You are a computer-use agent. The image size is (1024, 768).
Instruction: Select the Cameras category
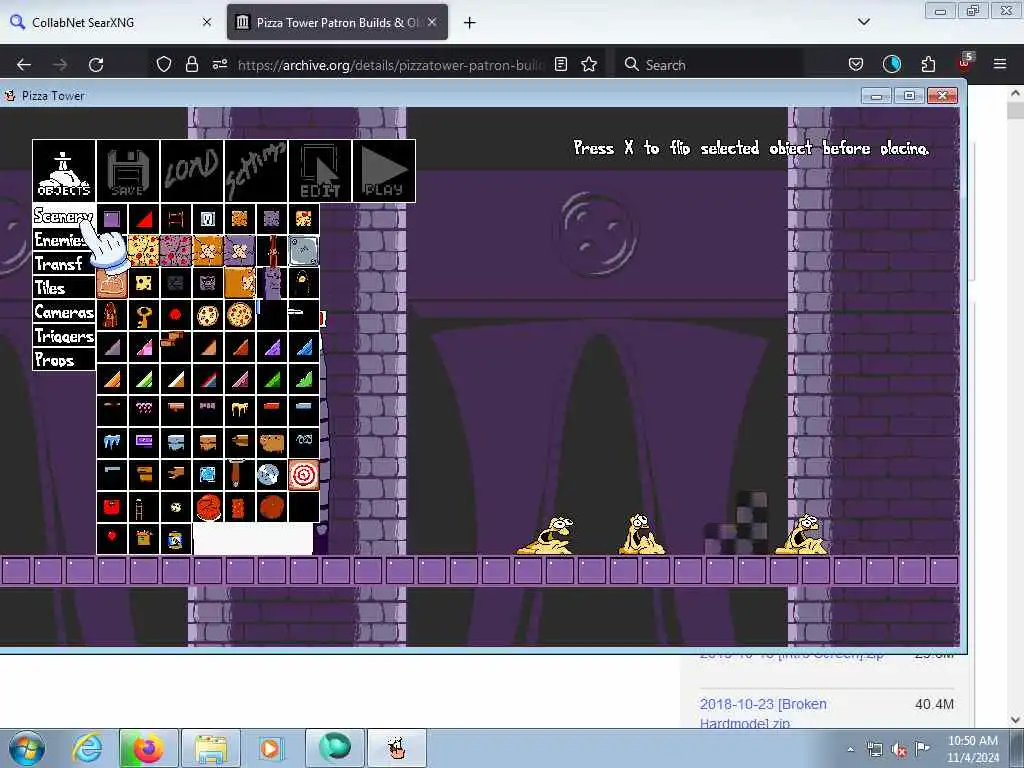coord(64,312)
